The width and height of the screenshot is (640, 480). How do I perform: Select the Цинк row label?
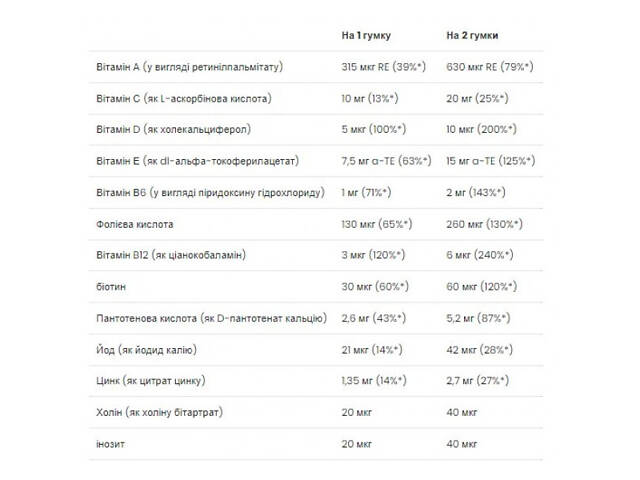pyautogui.click(x=149, y=381)
